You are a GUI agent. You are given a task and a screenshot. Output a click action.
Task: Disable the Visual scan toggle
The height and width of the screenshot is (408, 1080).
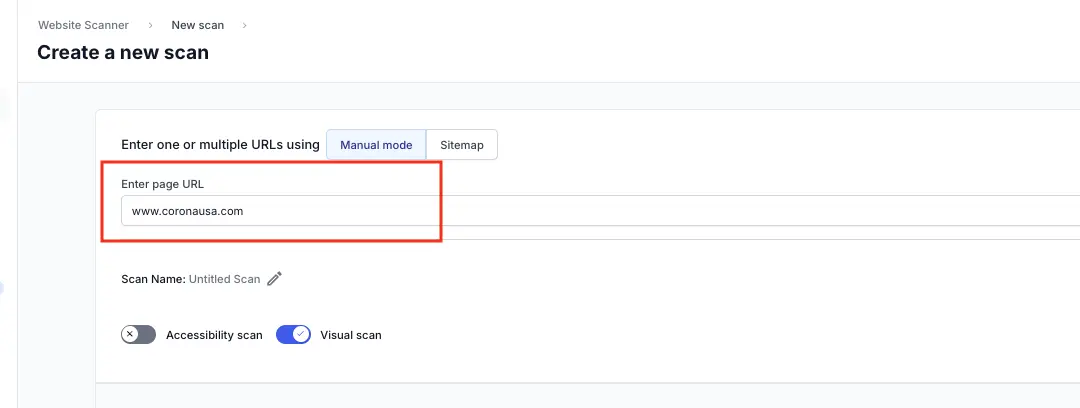coord(293,335)
